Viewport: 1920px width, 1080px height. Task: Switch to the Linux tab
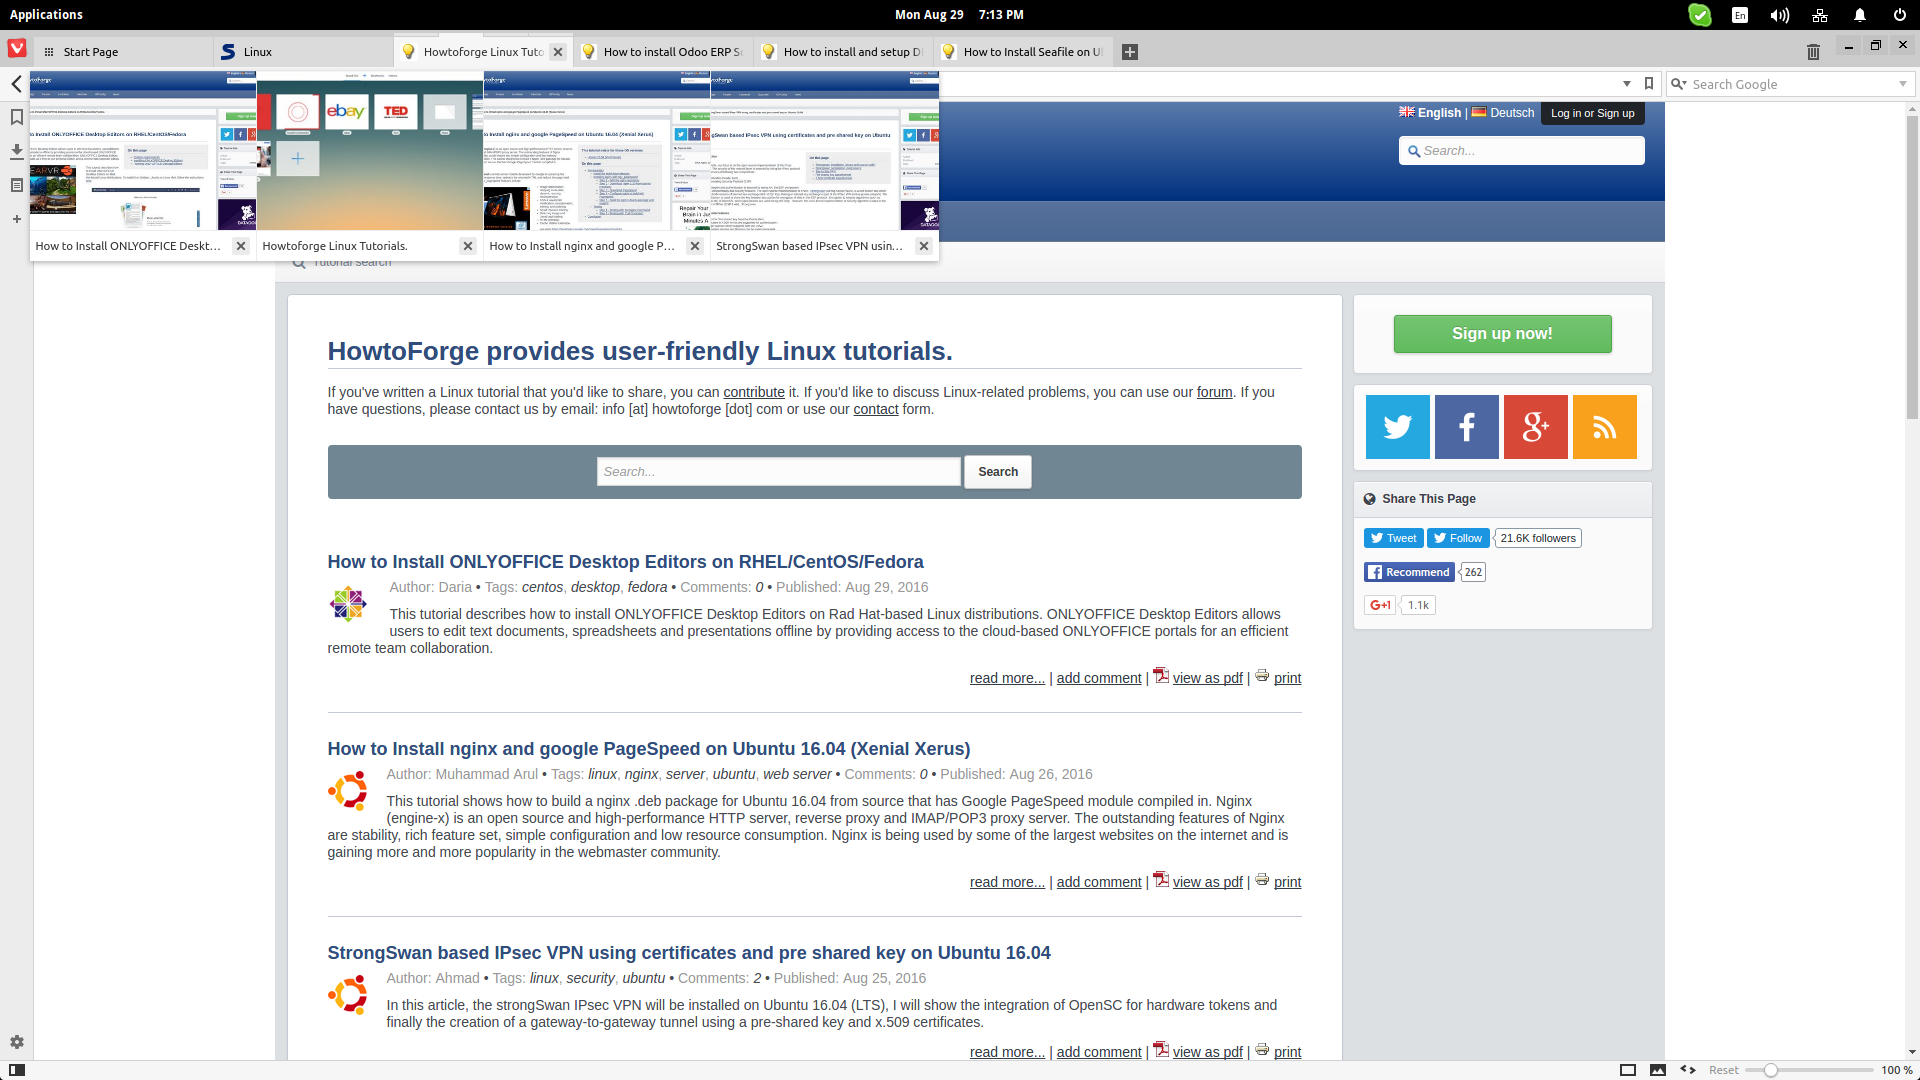tap(304, 52)
